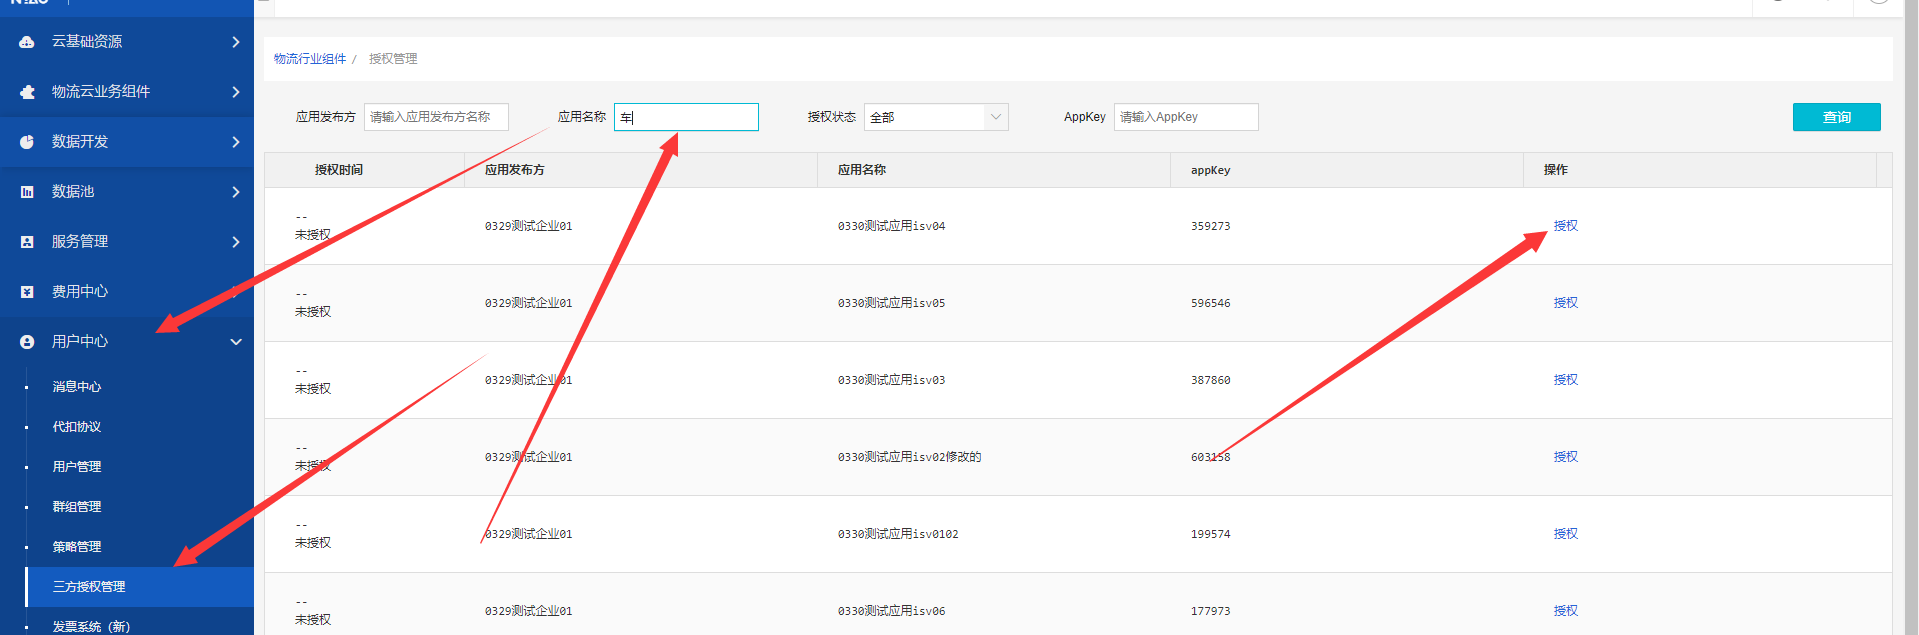Open 费用中心 in the sidebar
This screenshot has height=635, width=1919.
pos(127,292)
